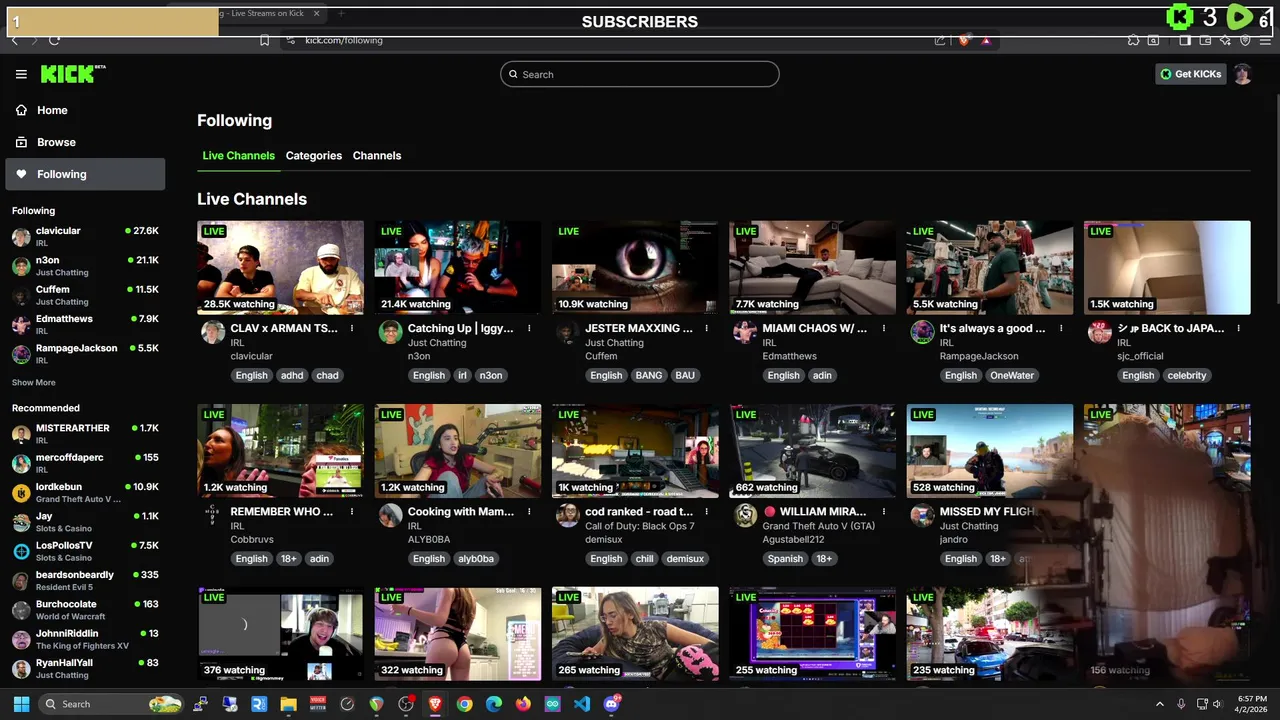Click the Spanish tag on Agustabell212 stream
This screenshot has height=720, width=1280.
(x=785, y=559)
